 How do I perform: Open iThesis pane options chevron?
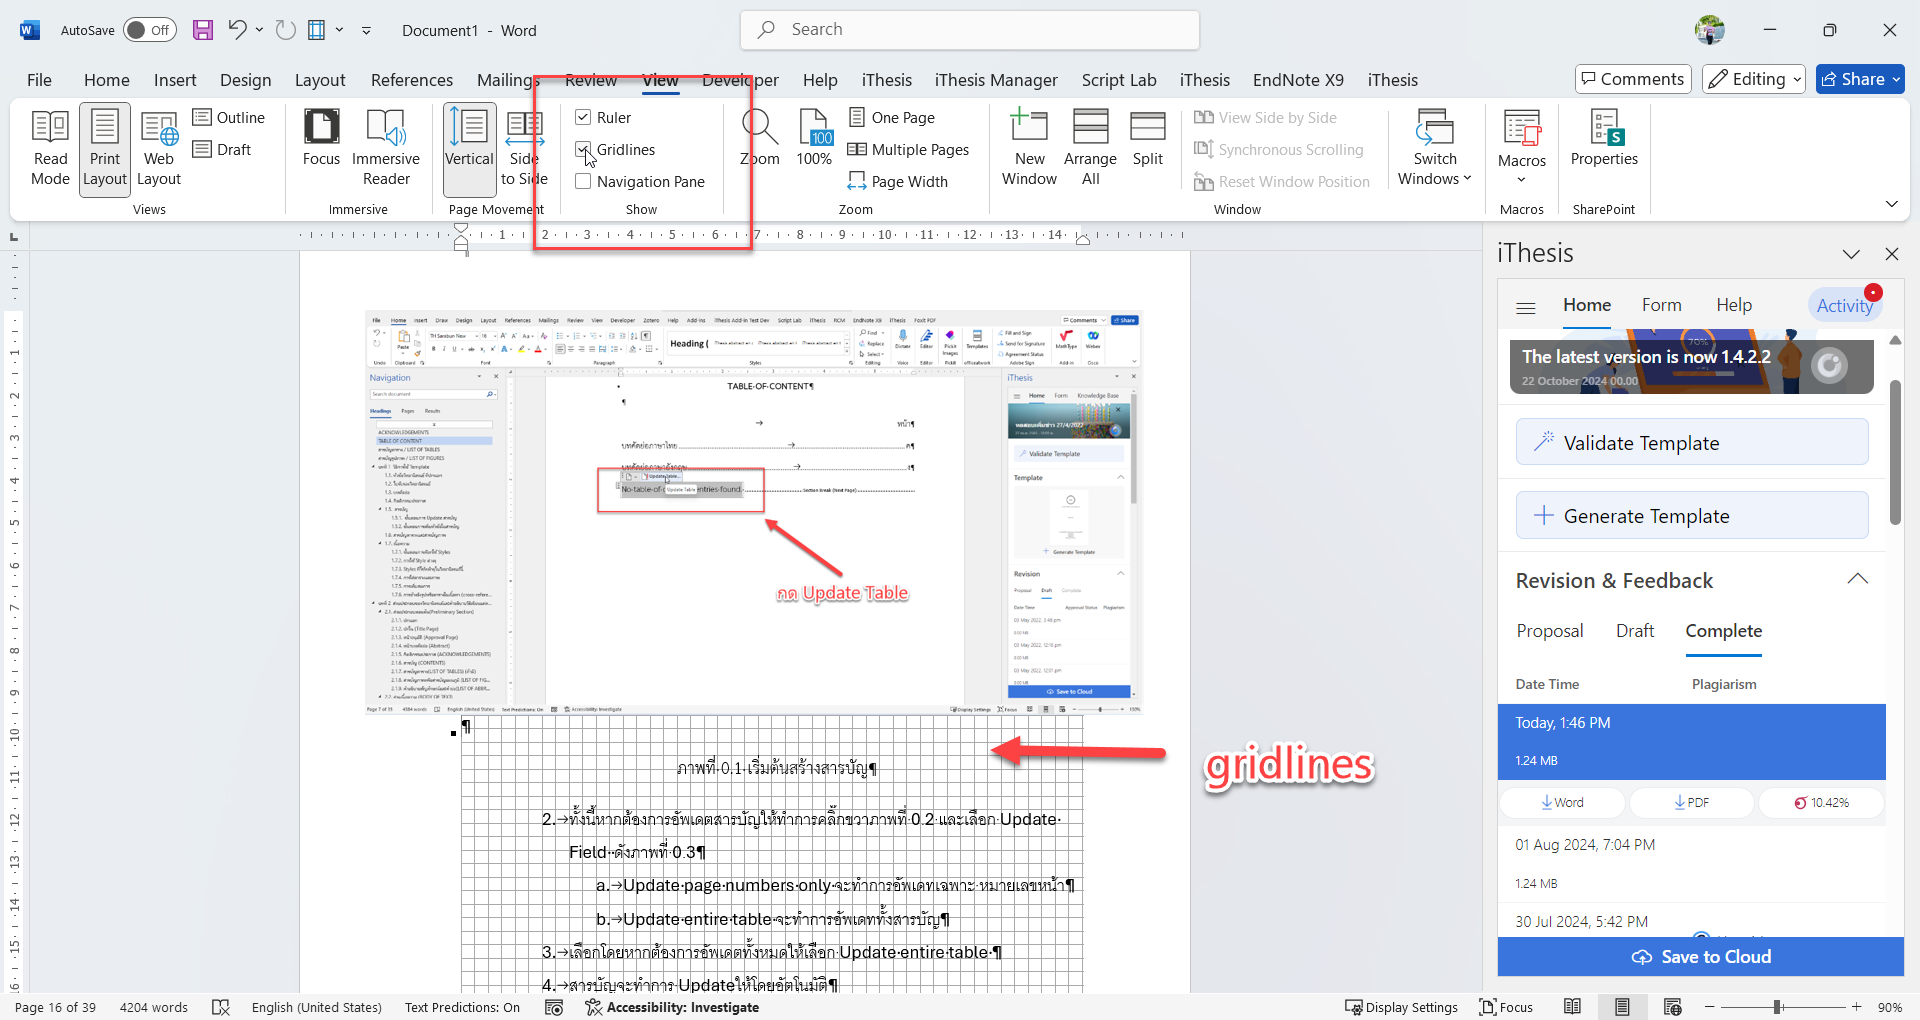point(1851,254)
